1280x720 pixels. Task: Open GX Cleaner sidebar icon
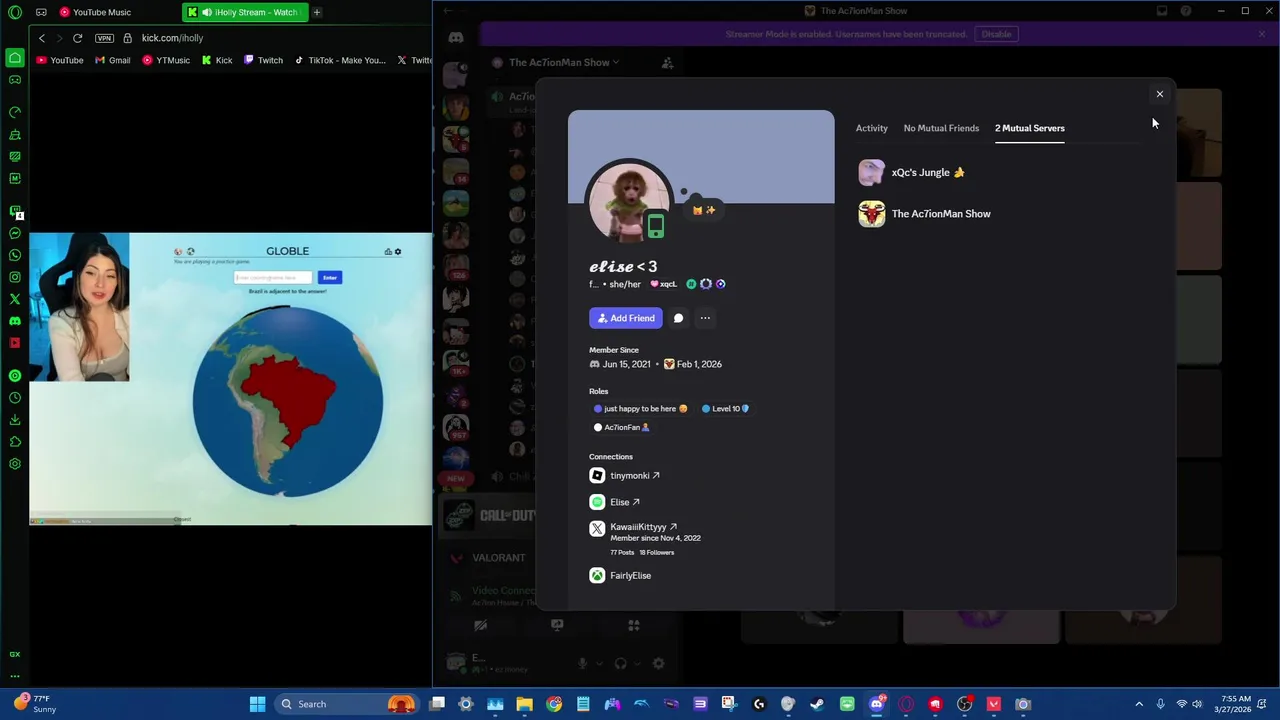15,134
